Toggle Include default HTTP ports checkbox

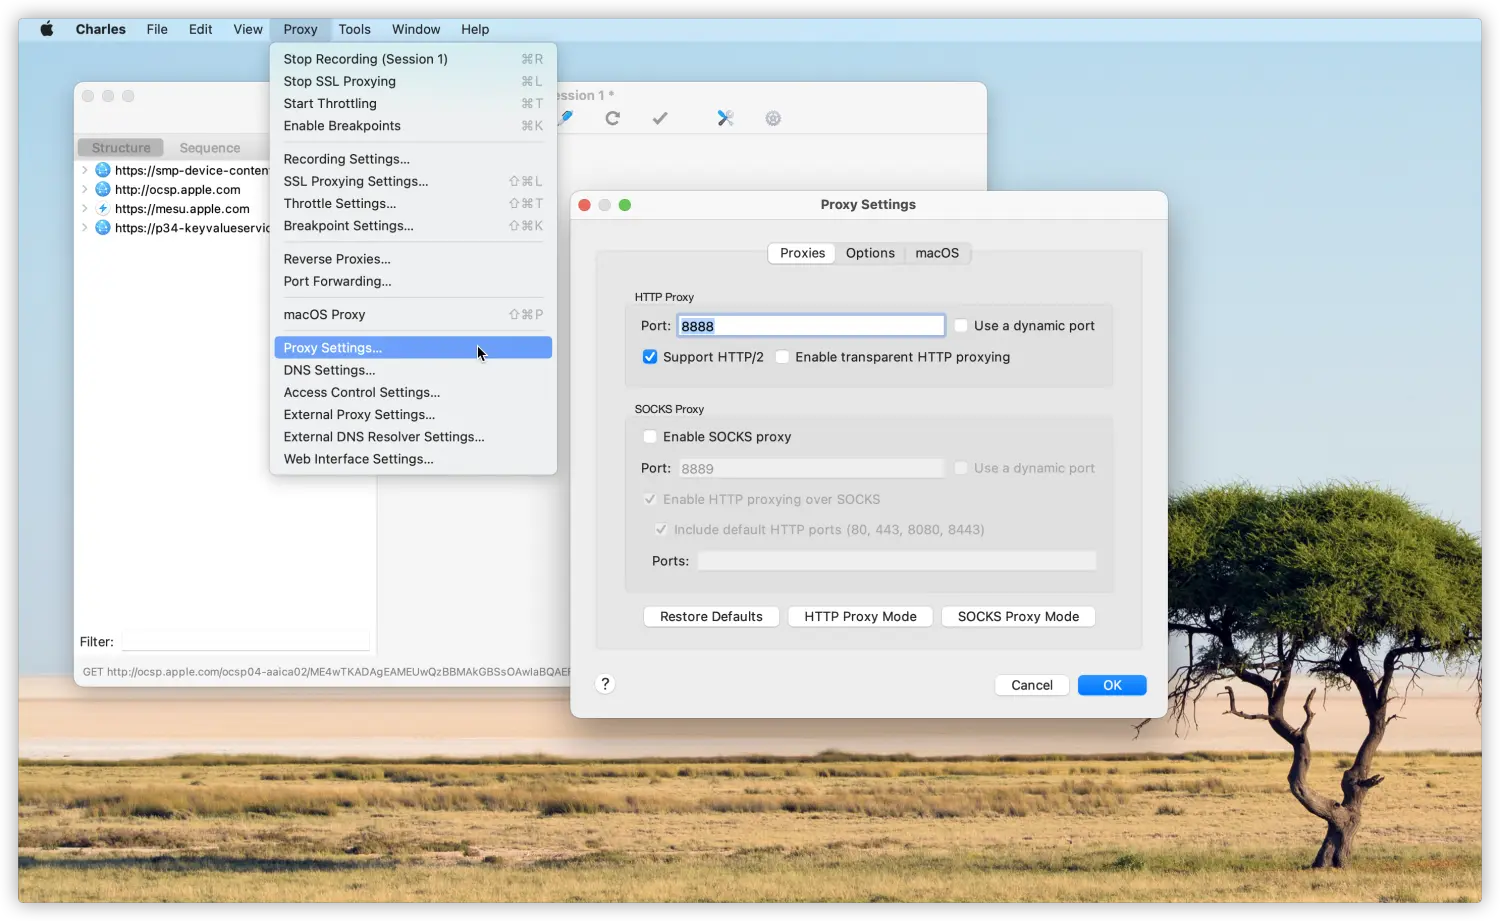tap(661, 530)
